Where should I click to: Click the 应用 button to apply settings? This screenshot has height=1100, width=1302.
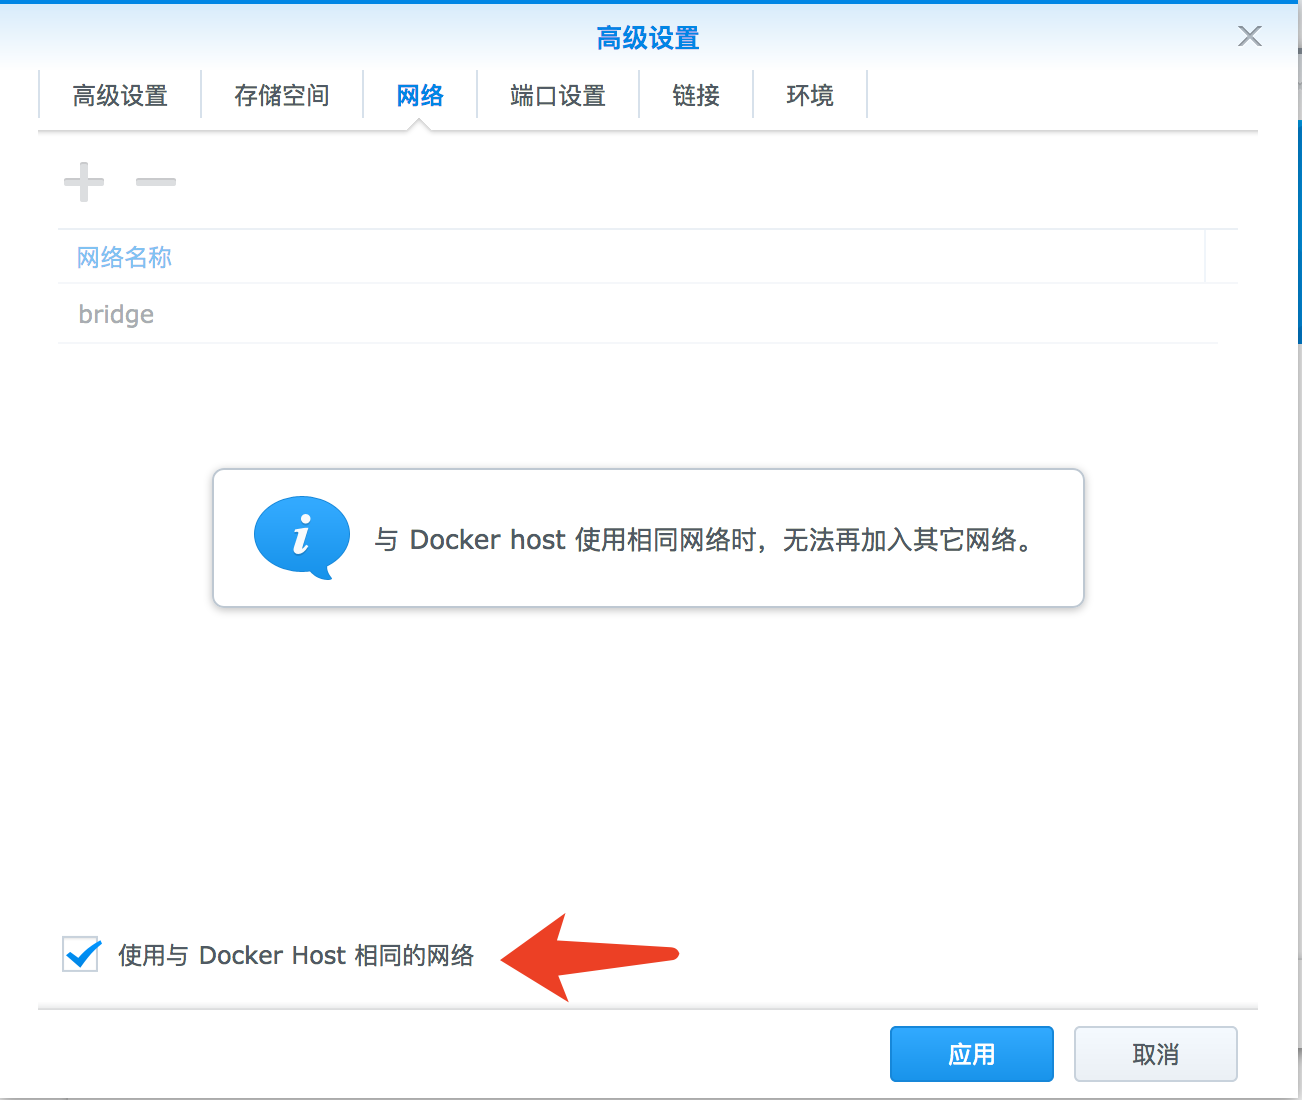[971, 1053]
